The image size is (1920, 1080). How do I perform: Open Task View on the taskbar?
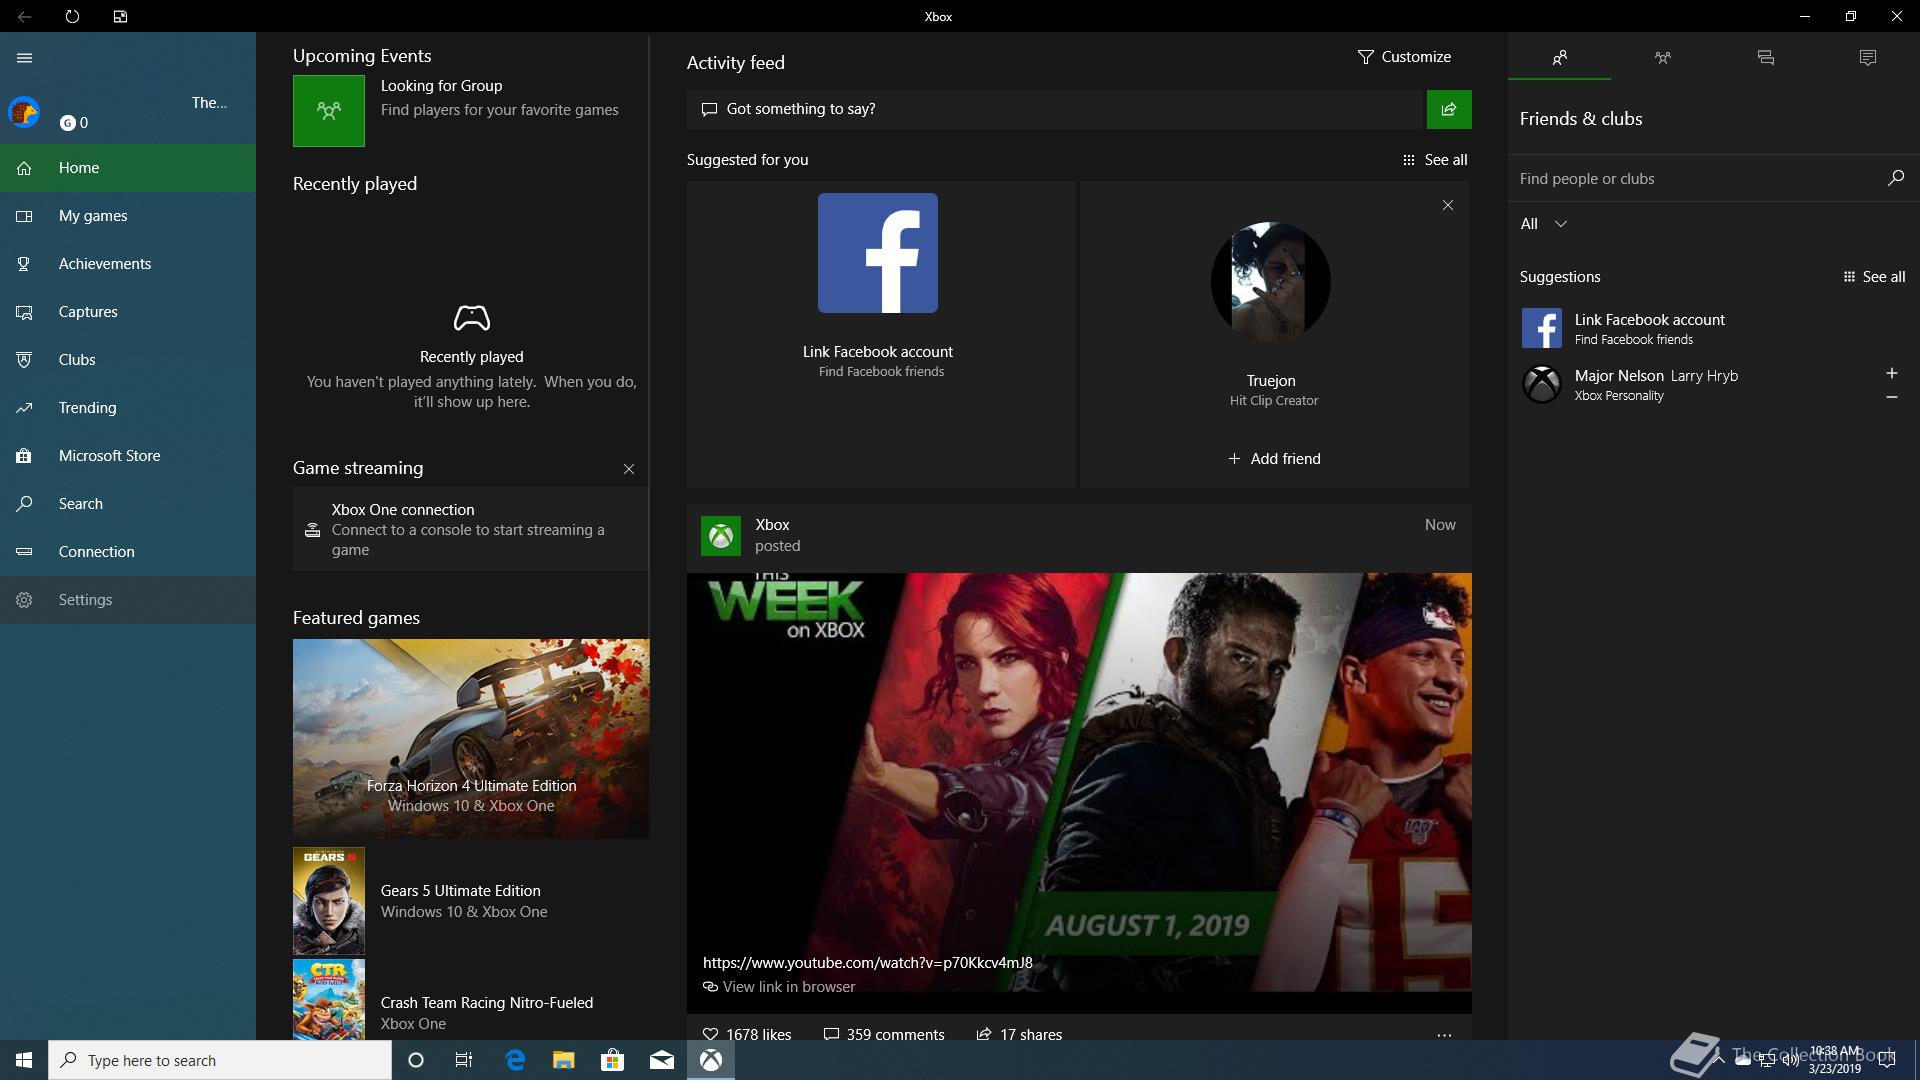tap(464, 1060)
